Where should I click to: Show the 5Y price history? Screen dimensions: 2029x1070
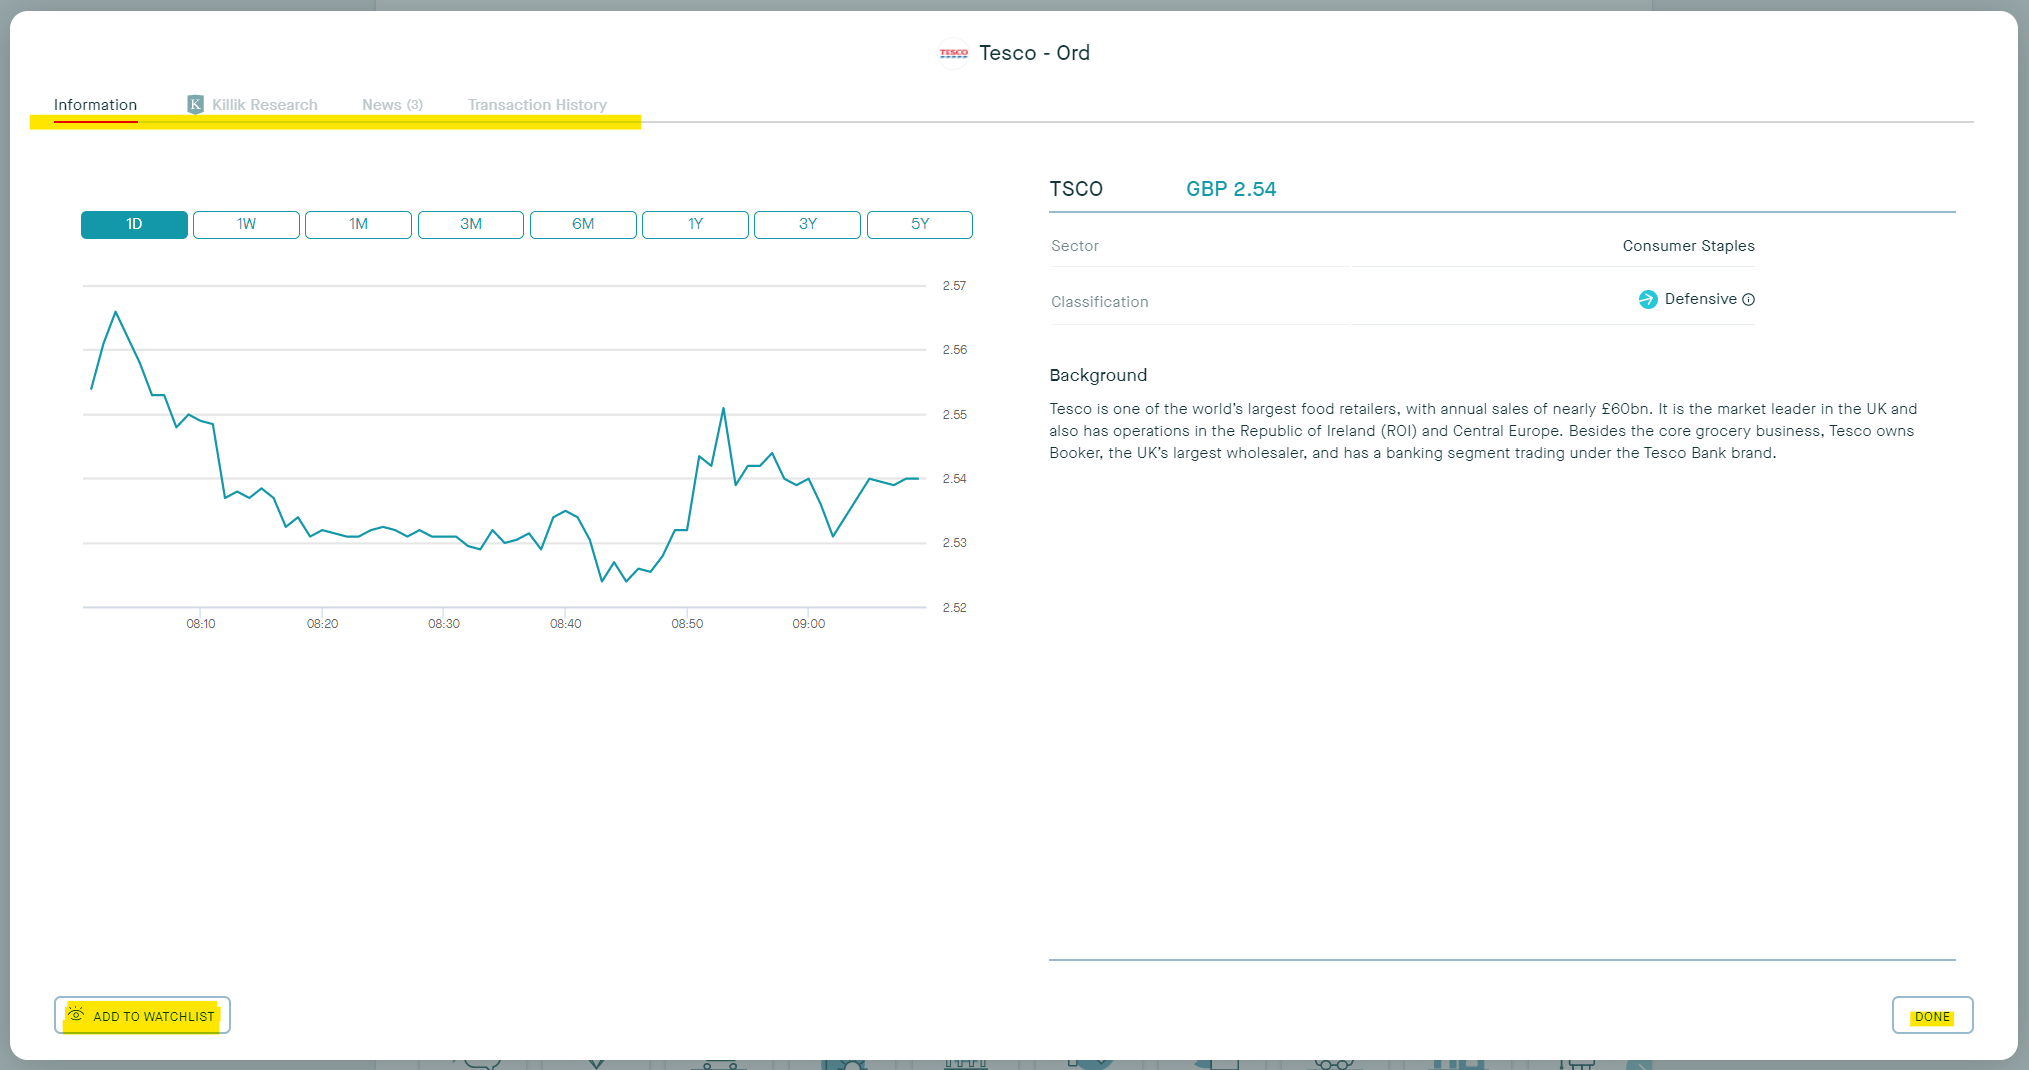tap(919, 224)
